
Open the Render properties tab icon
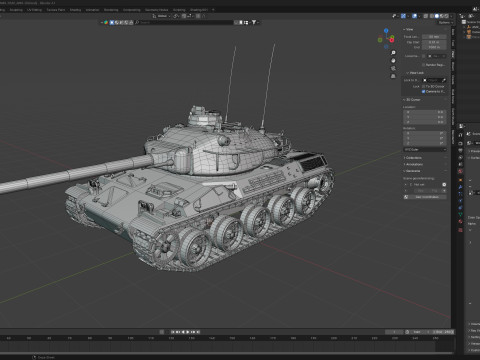coord(460,143)
